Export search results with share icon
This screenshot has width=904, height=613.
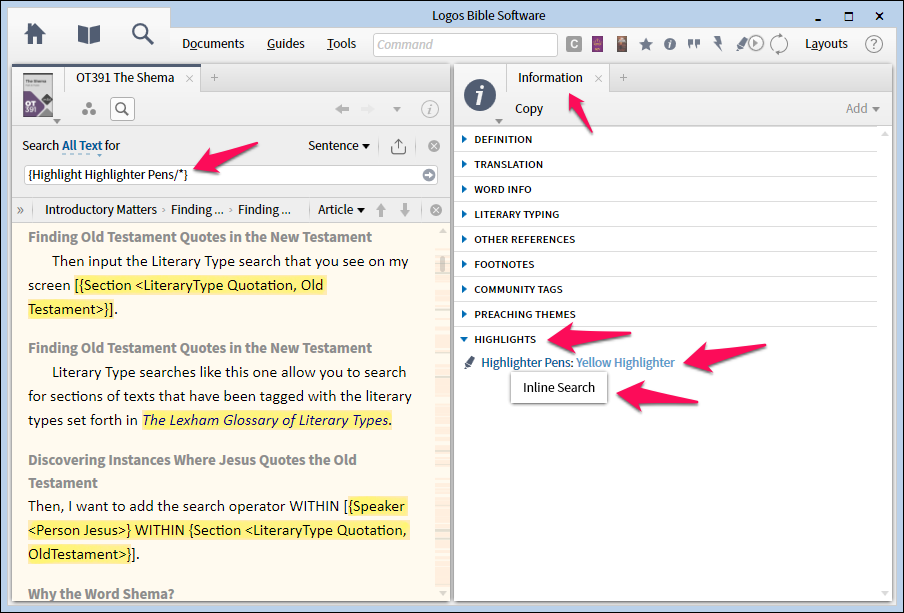pyautogui.click(x=398, y=146)
